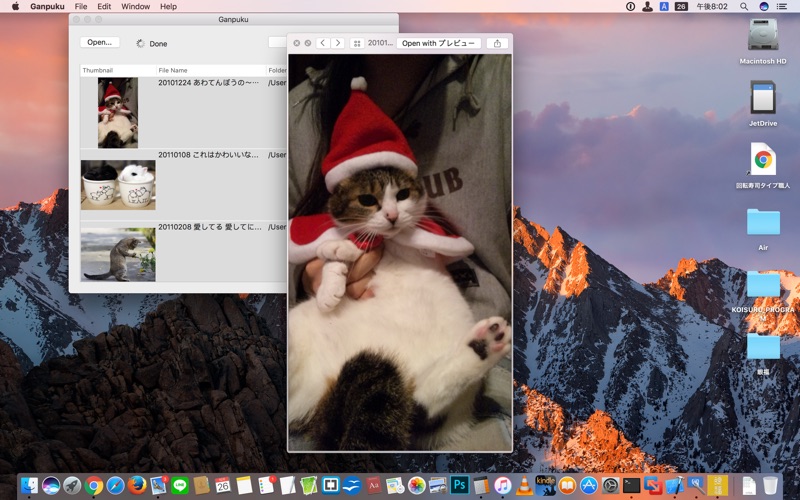Open Firefox from the Dock
Screen dimensions: 800x500
(137, 485)
